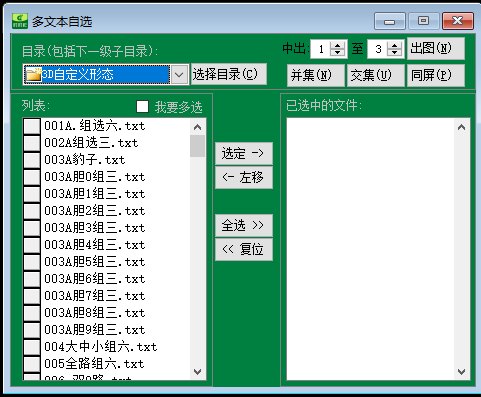
Task: Click the << 复位 button
Action: tap(244, 249)
